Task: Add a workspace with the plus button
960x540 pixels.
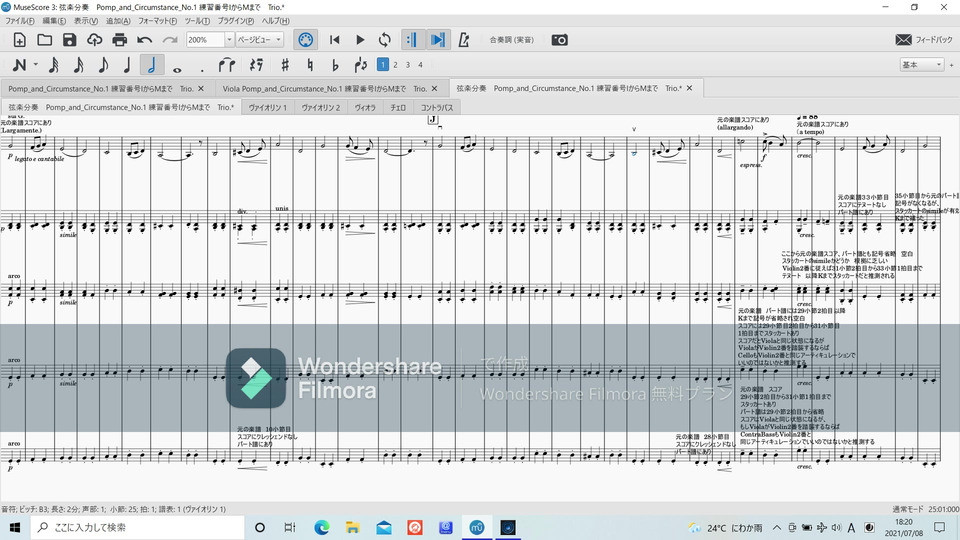Action: click(x=951, y=64)
